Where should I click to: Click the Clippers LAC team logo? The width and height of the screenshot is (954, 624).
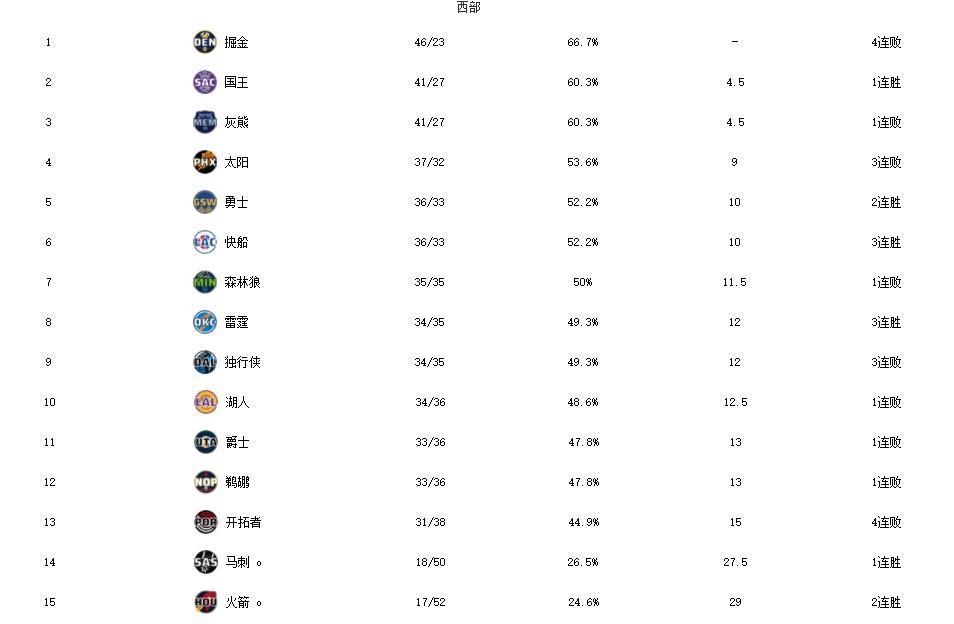[204, 242]
